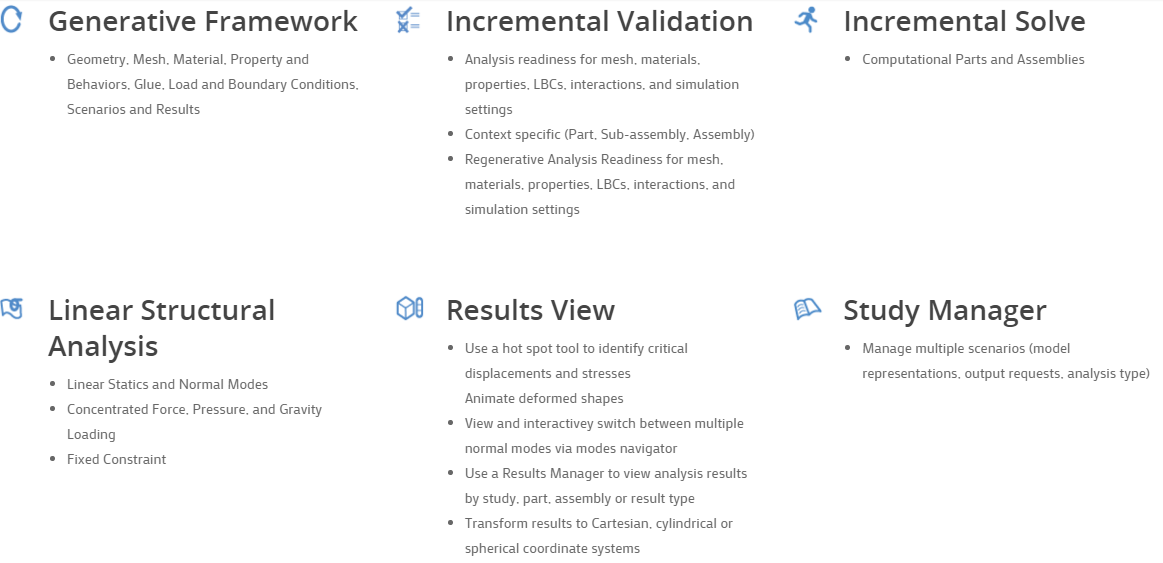1163x563 pixels.
Task: Open the Study Manager heading
Action: point(944,310)
